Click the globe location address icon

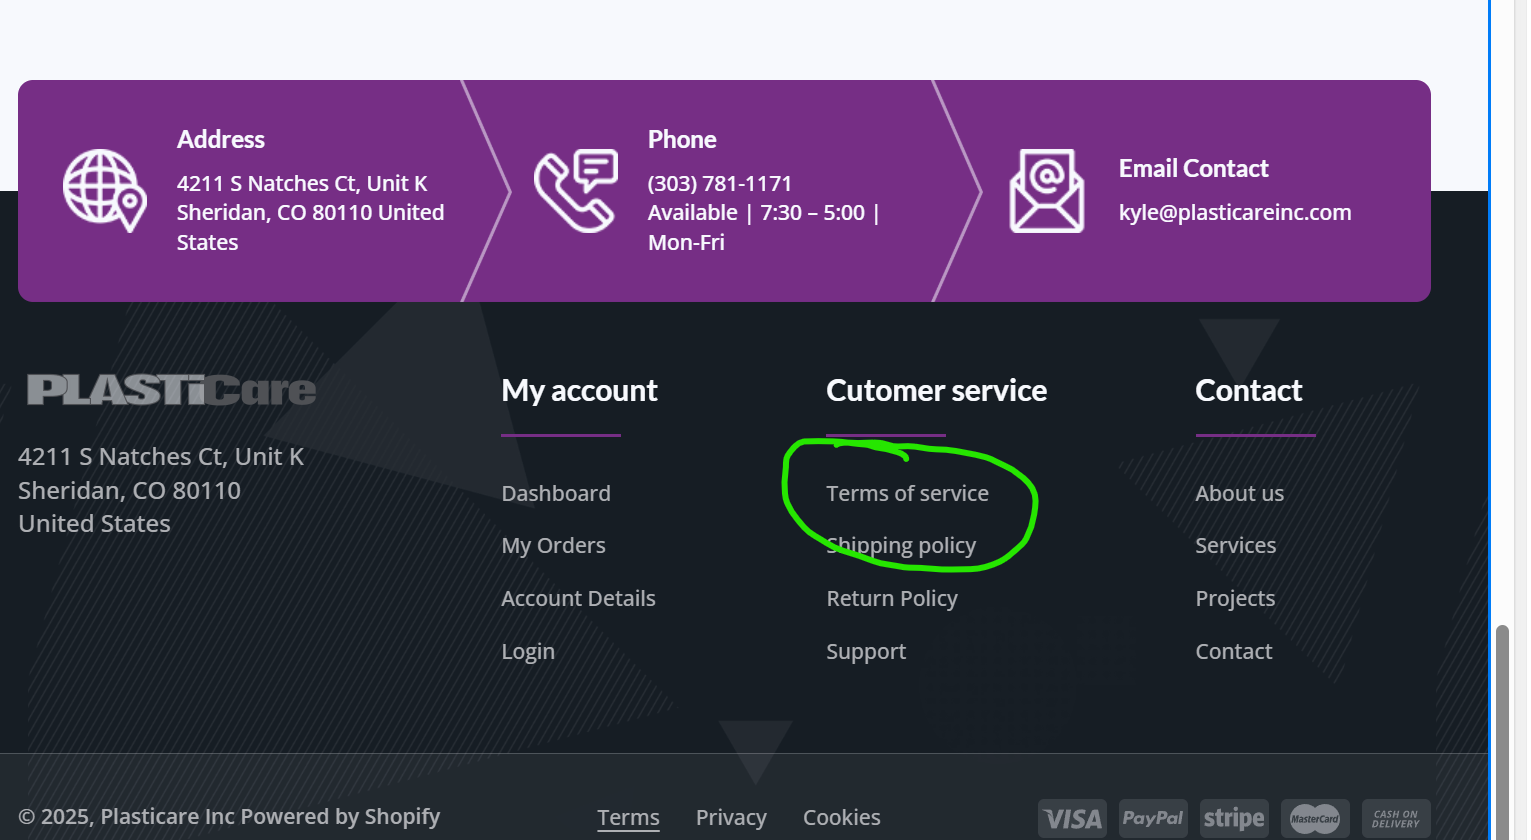pos(104,190)
